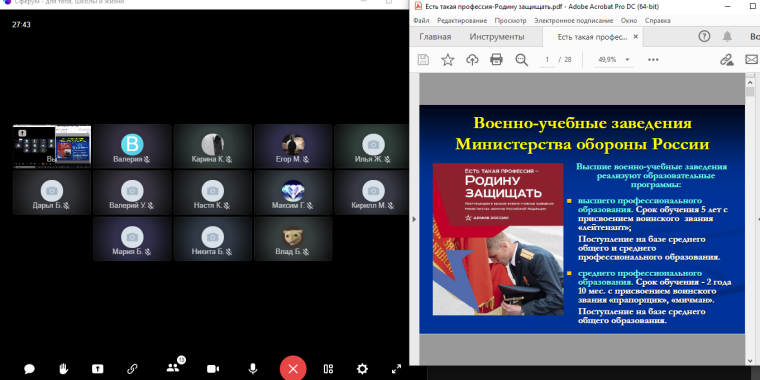Click the Acrobat vertical scrollbar thumb
The width and height of the screenshot is (760, 380).
[x=750, y=91]
